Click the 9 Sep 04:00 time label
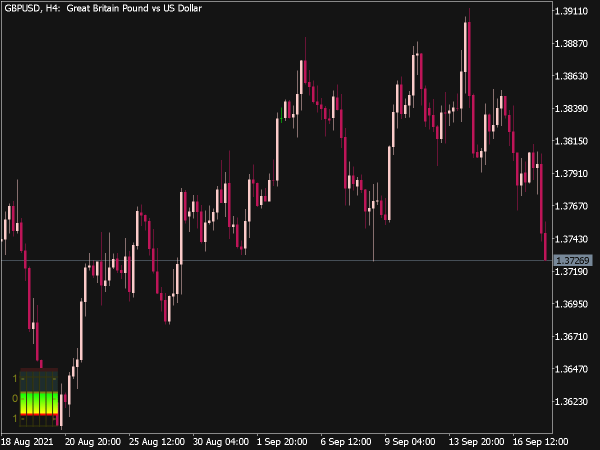 pos(410,442)
